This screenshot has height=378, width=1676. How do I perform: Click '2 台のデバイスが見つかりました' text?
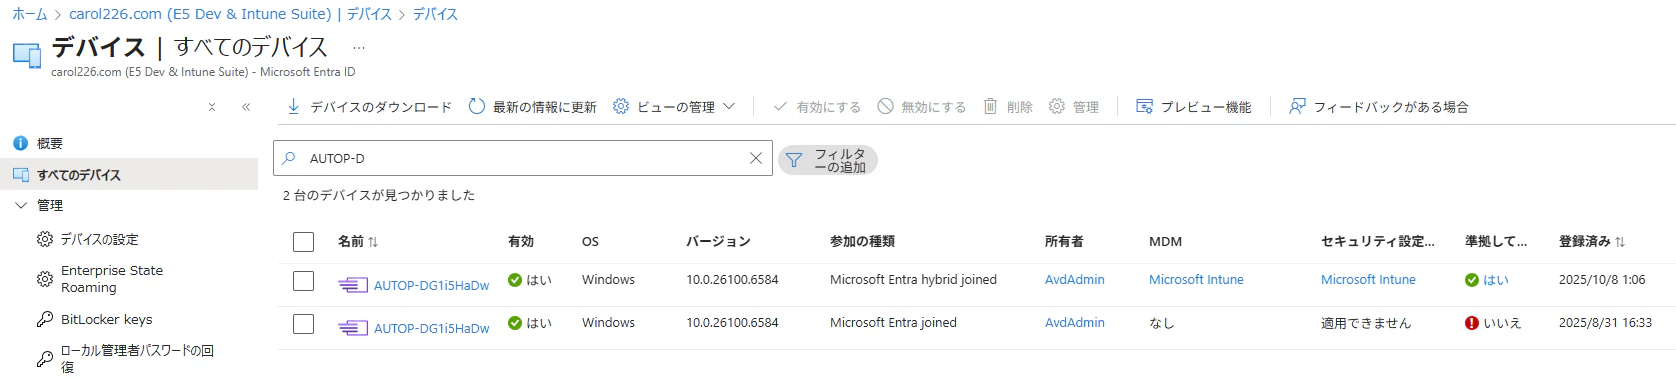(x=379, y=195)
